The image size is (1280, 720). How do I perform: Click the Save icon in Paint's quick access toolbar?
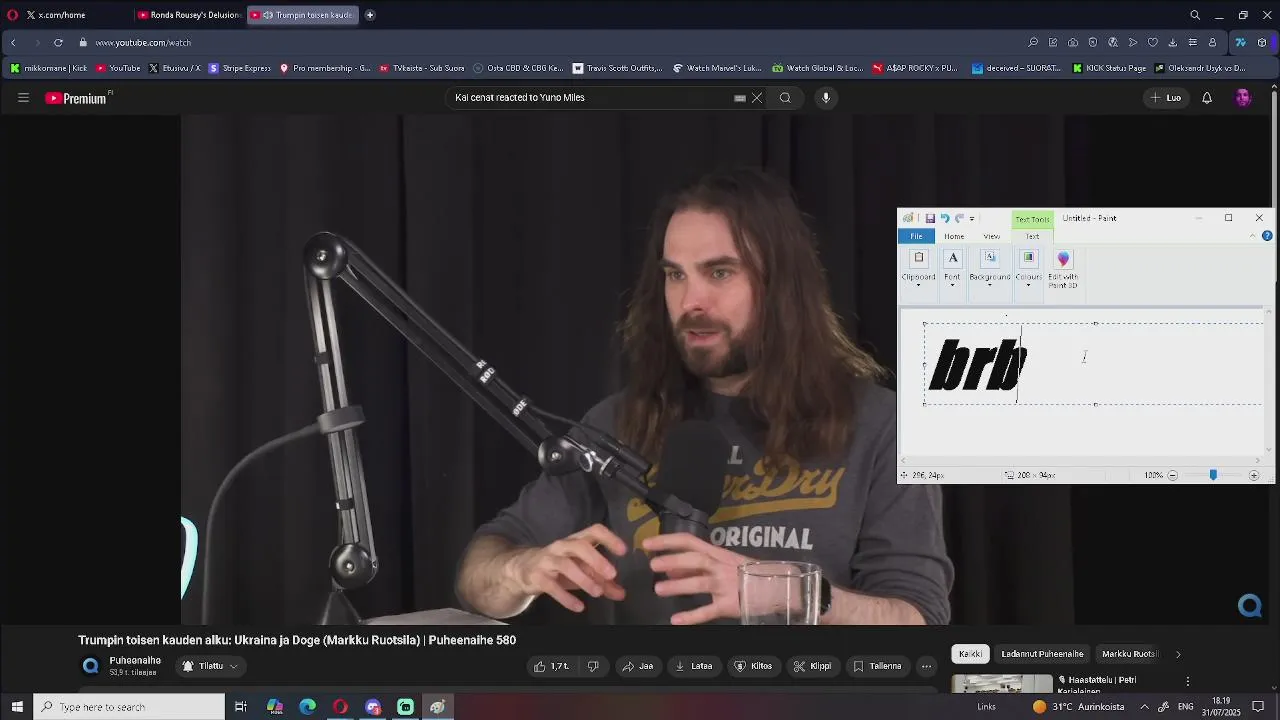click(x=930, y=218)
